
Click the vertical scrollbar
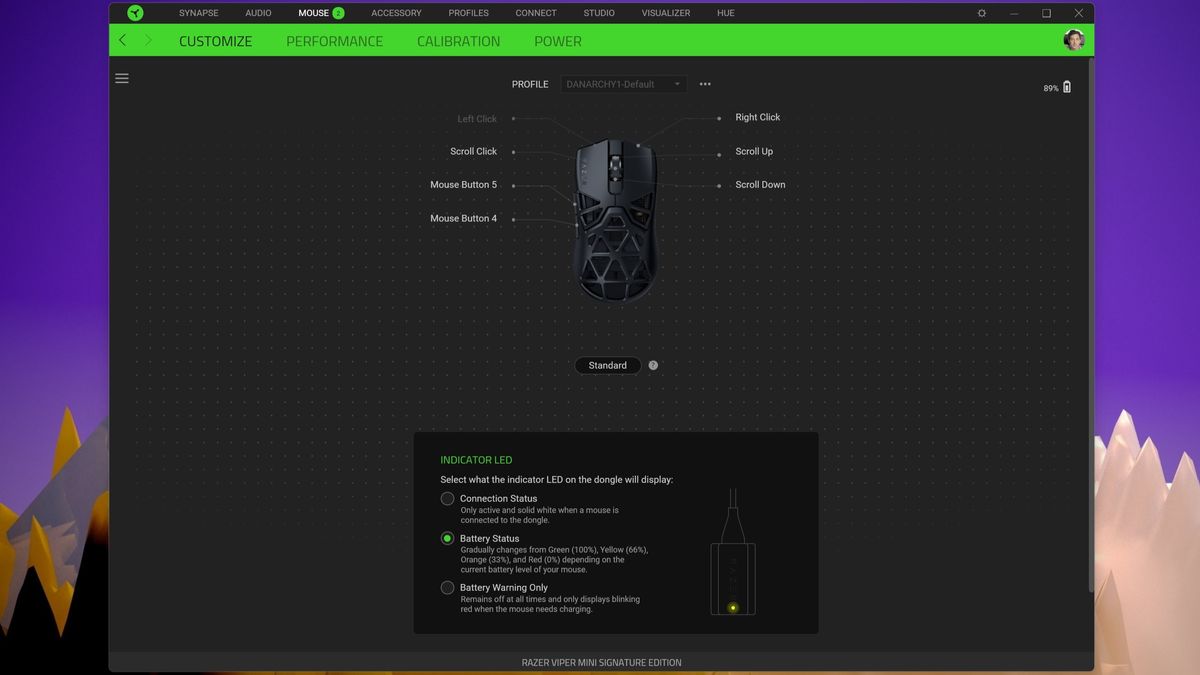tap(1090, 325)
